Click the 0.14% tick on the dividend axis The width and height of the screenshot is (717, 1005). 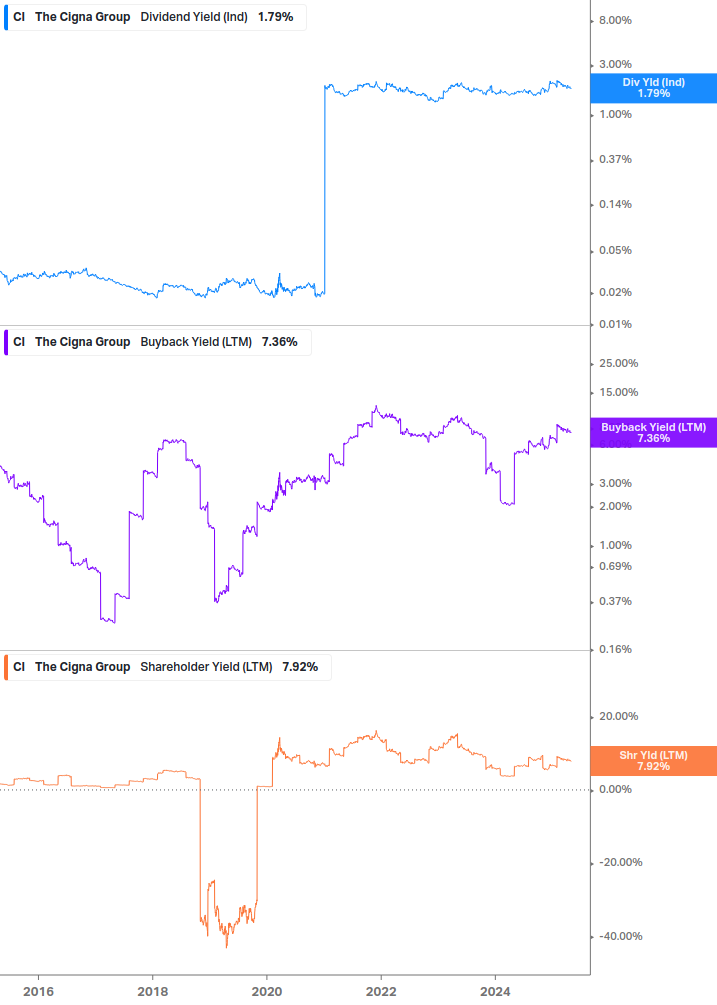point(615,204)
